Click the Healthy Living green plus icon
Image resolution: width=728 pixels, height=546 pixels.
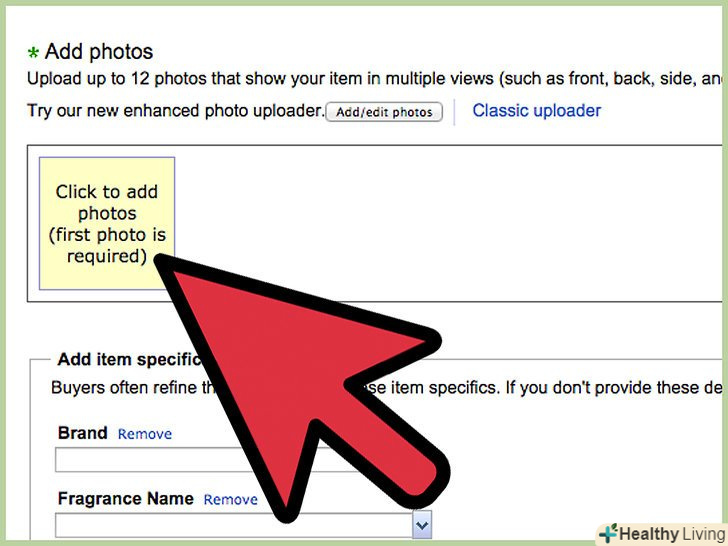608,533
